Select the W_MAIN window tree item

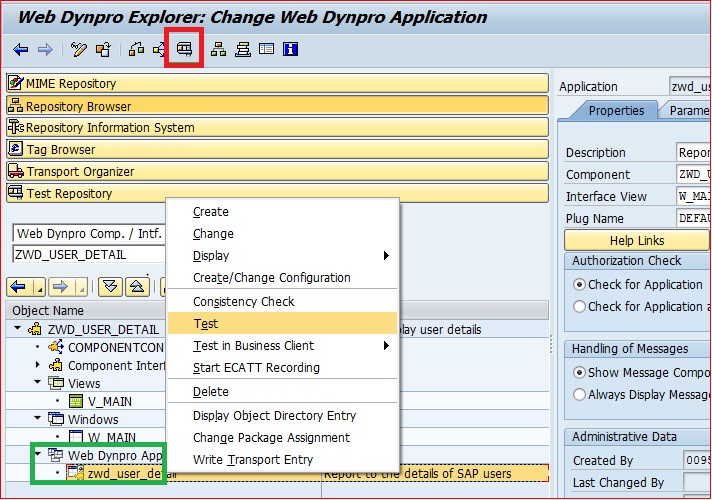click(x=111, y=437)
